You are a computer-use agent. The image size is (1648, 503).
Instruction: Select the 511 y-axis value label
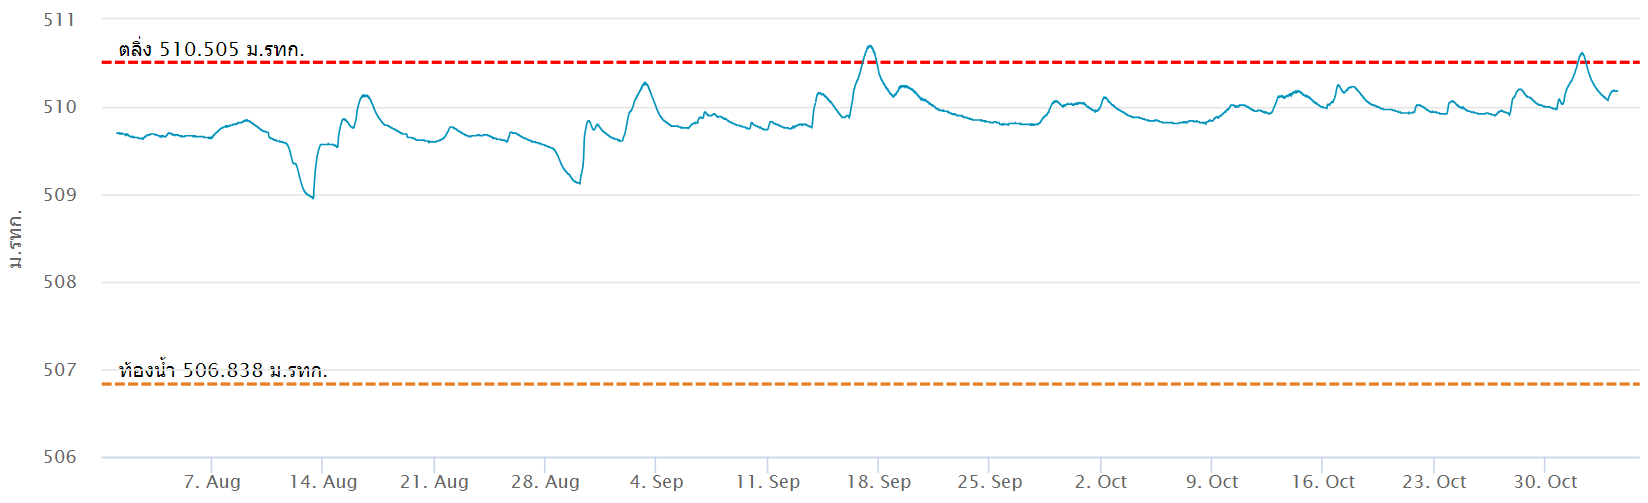tap(59, 20)
